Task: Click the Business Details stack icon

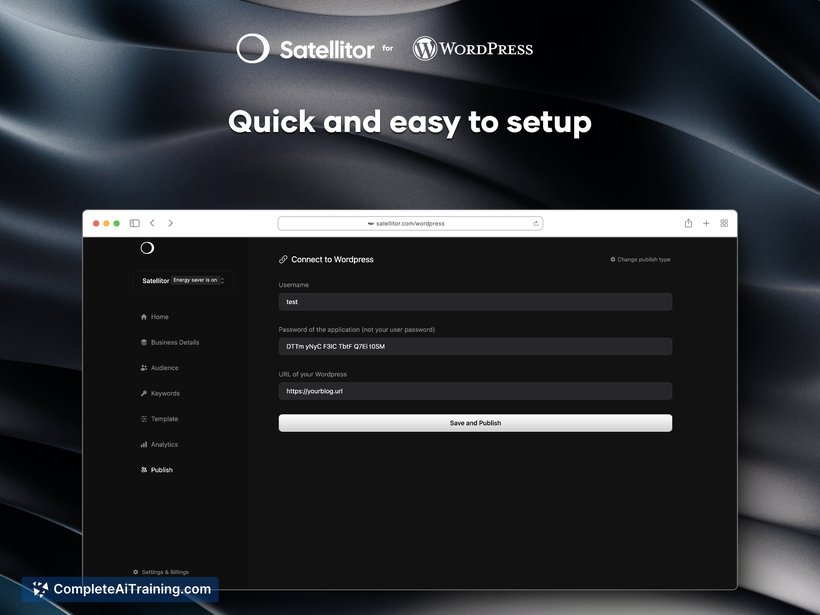Action: tap(144, 343)
